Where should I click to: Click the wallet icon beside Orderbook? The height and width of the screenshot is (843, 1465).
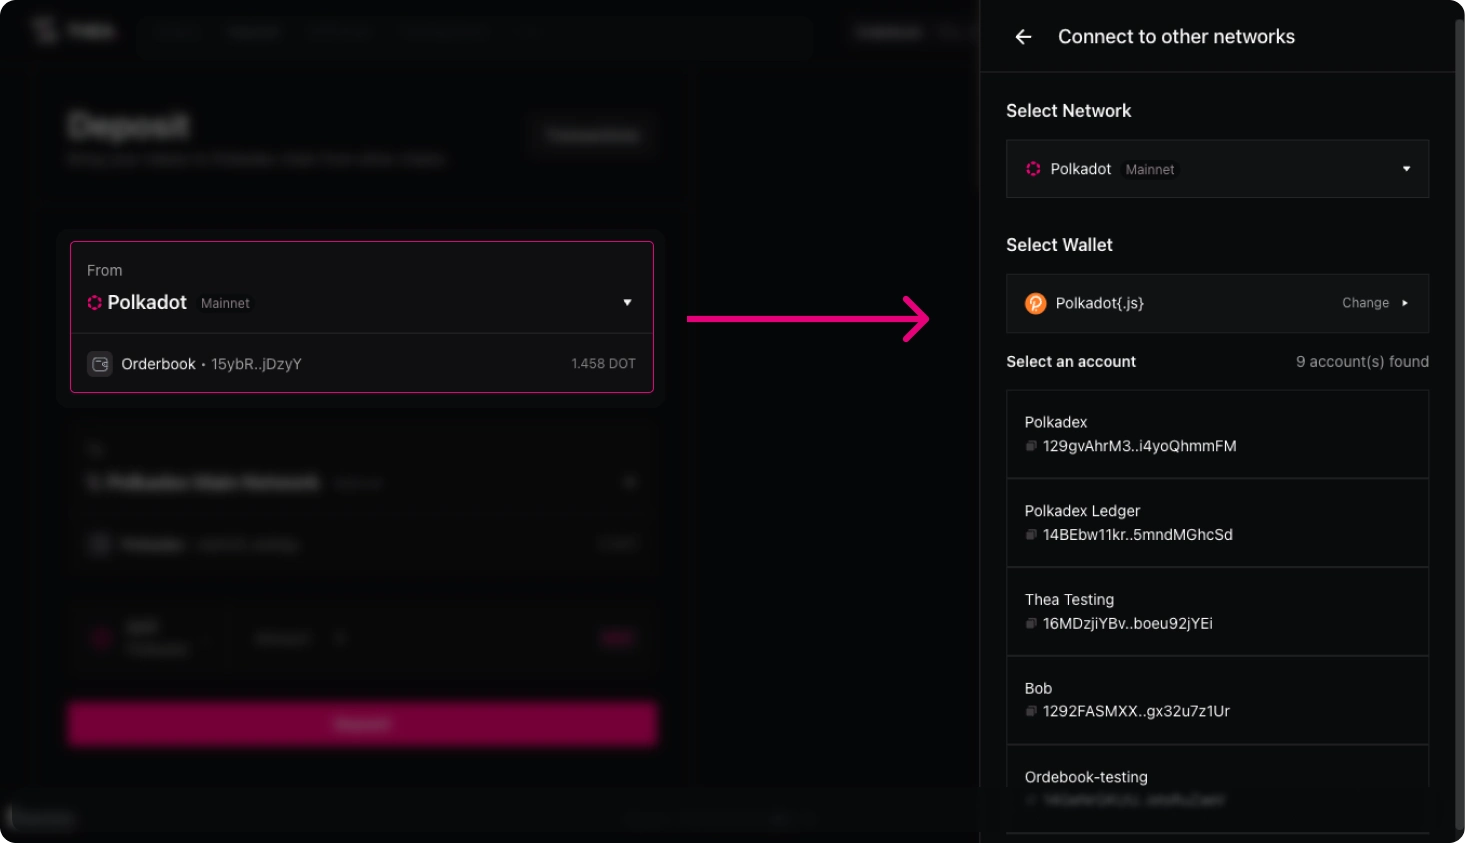(100, 364)
